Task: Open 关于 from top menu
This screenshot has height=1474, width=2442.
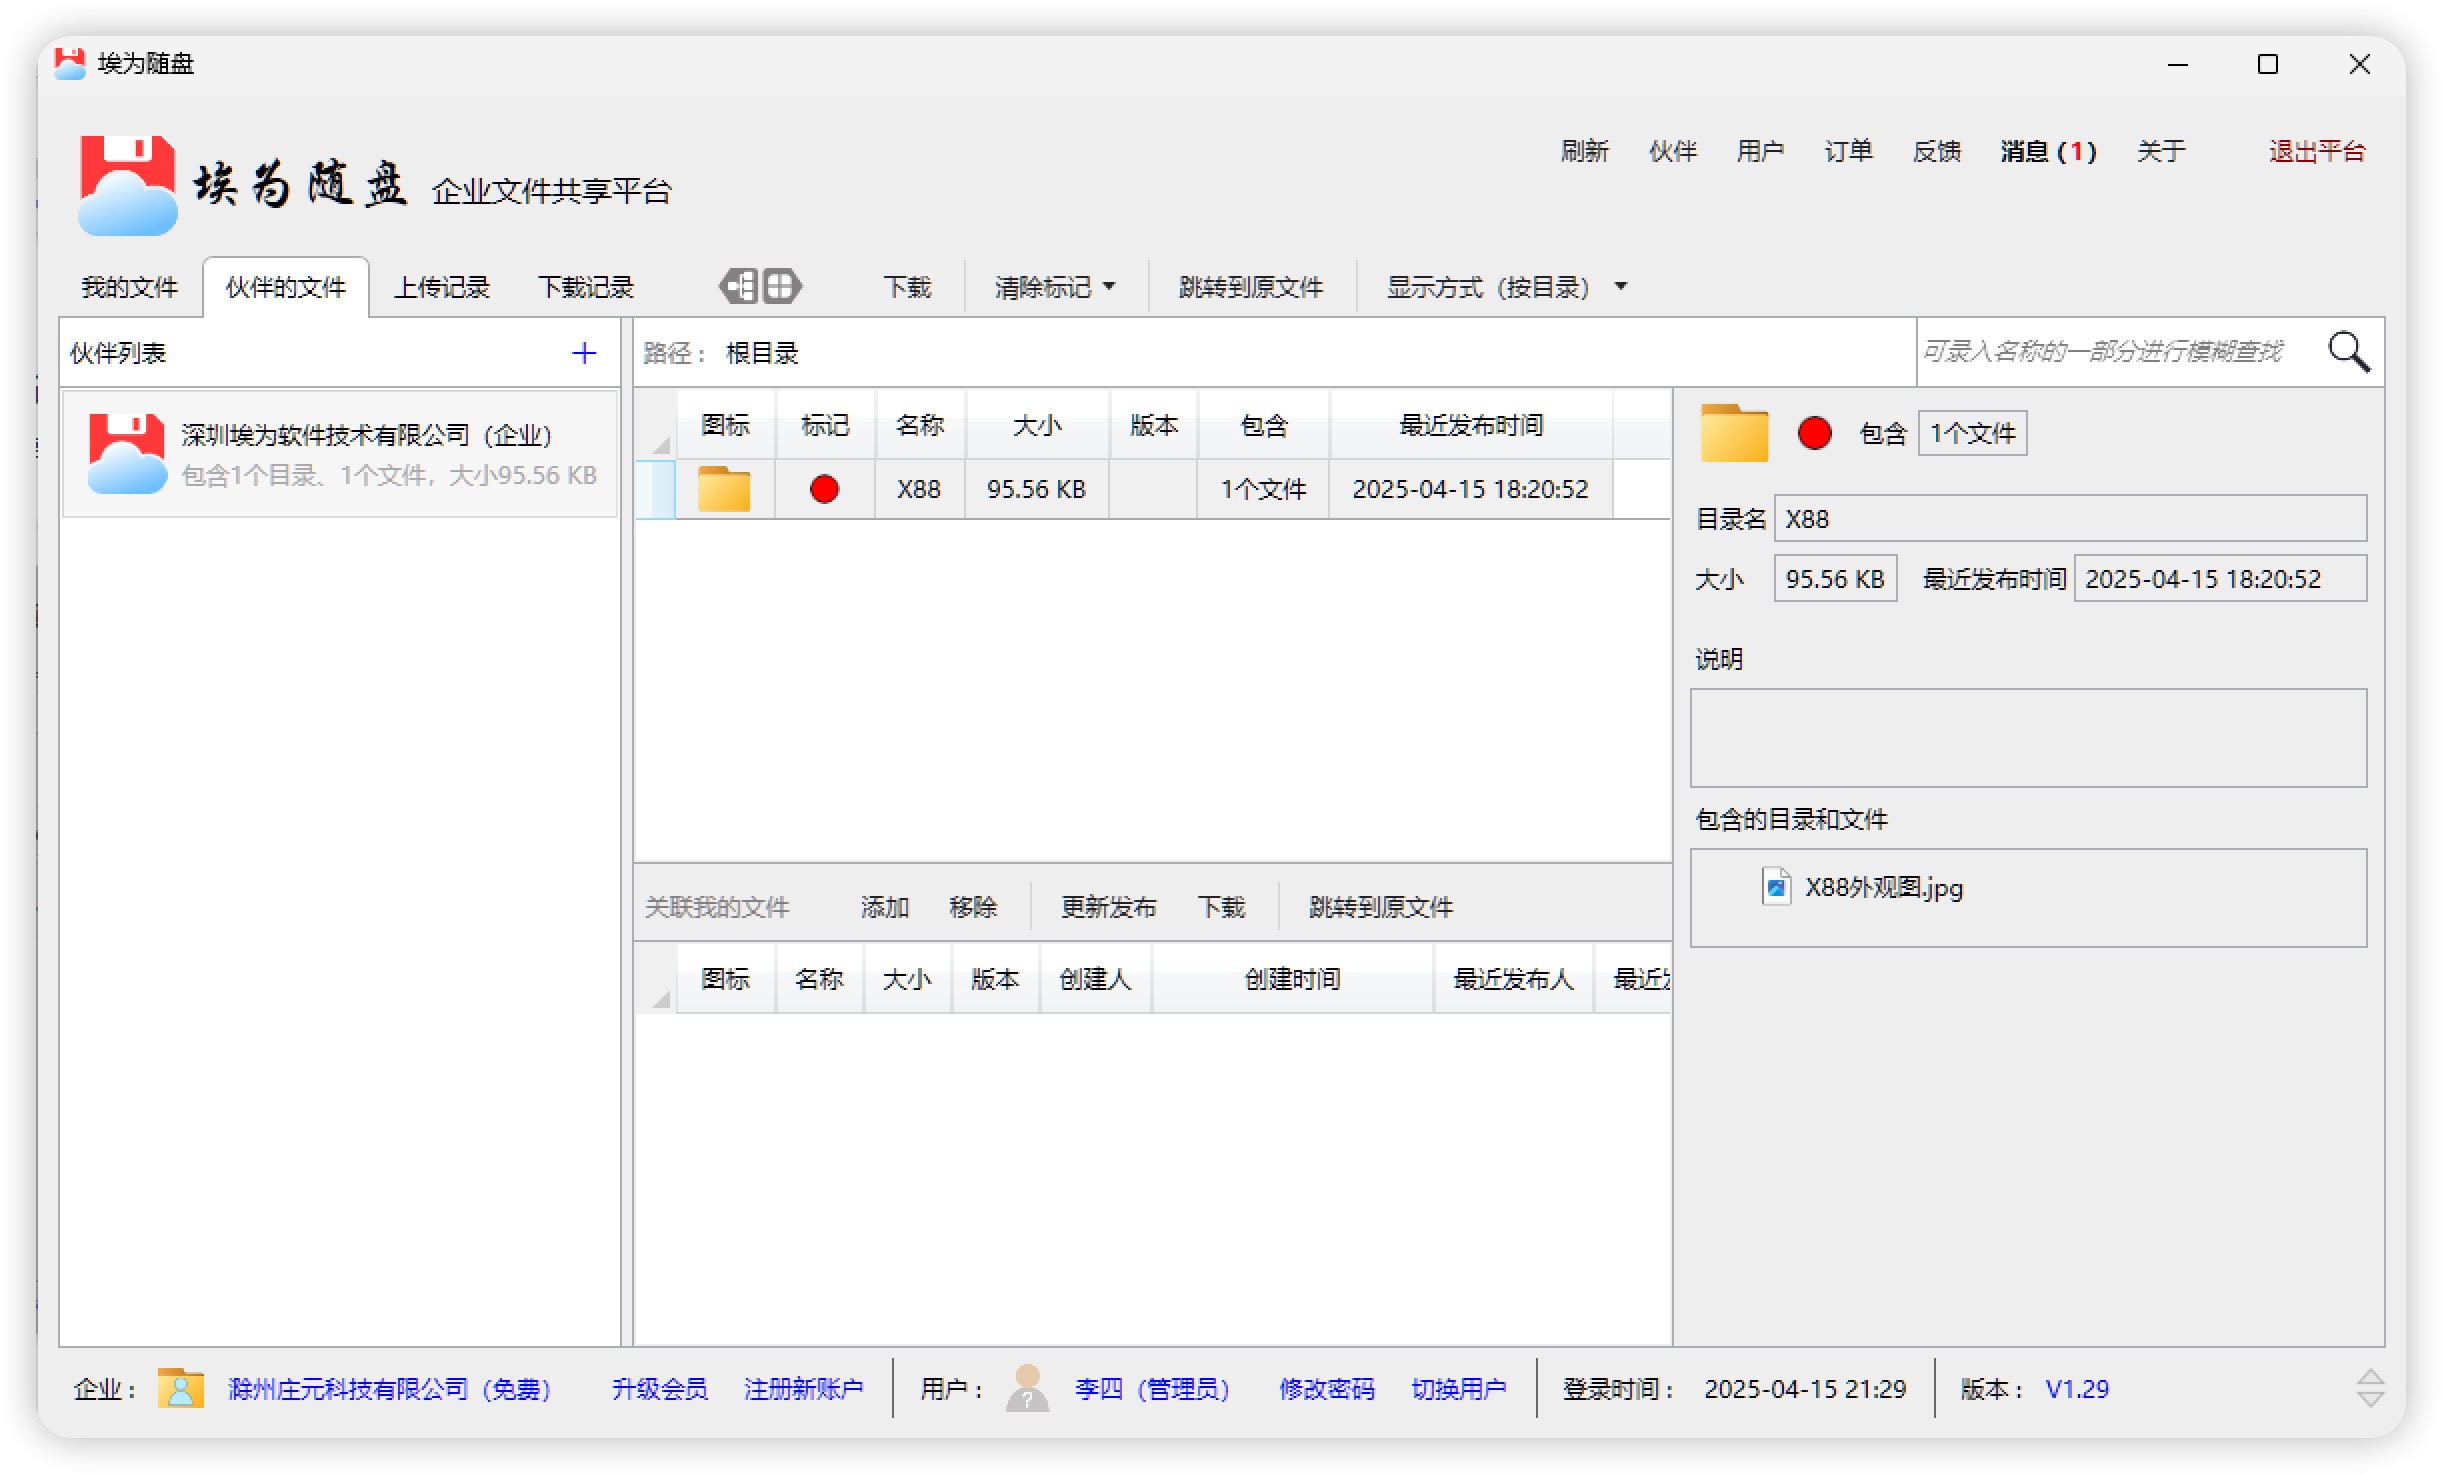Action: [2160, 151]
